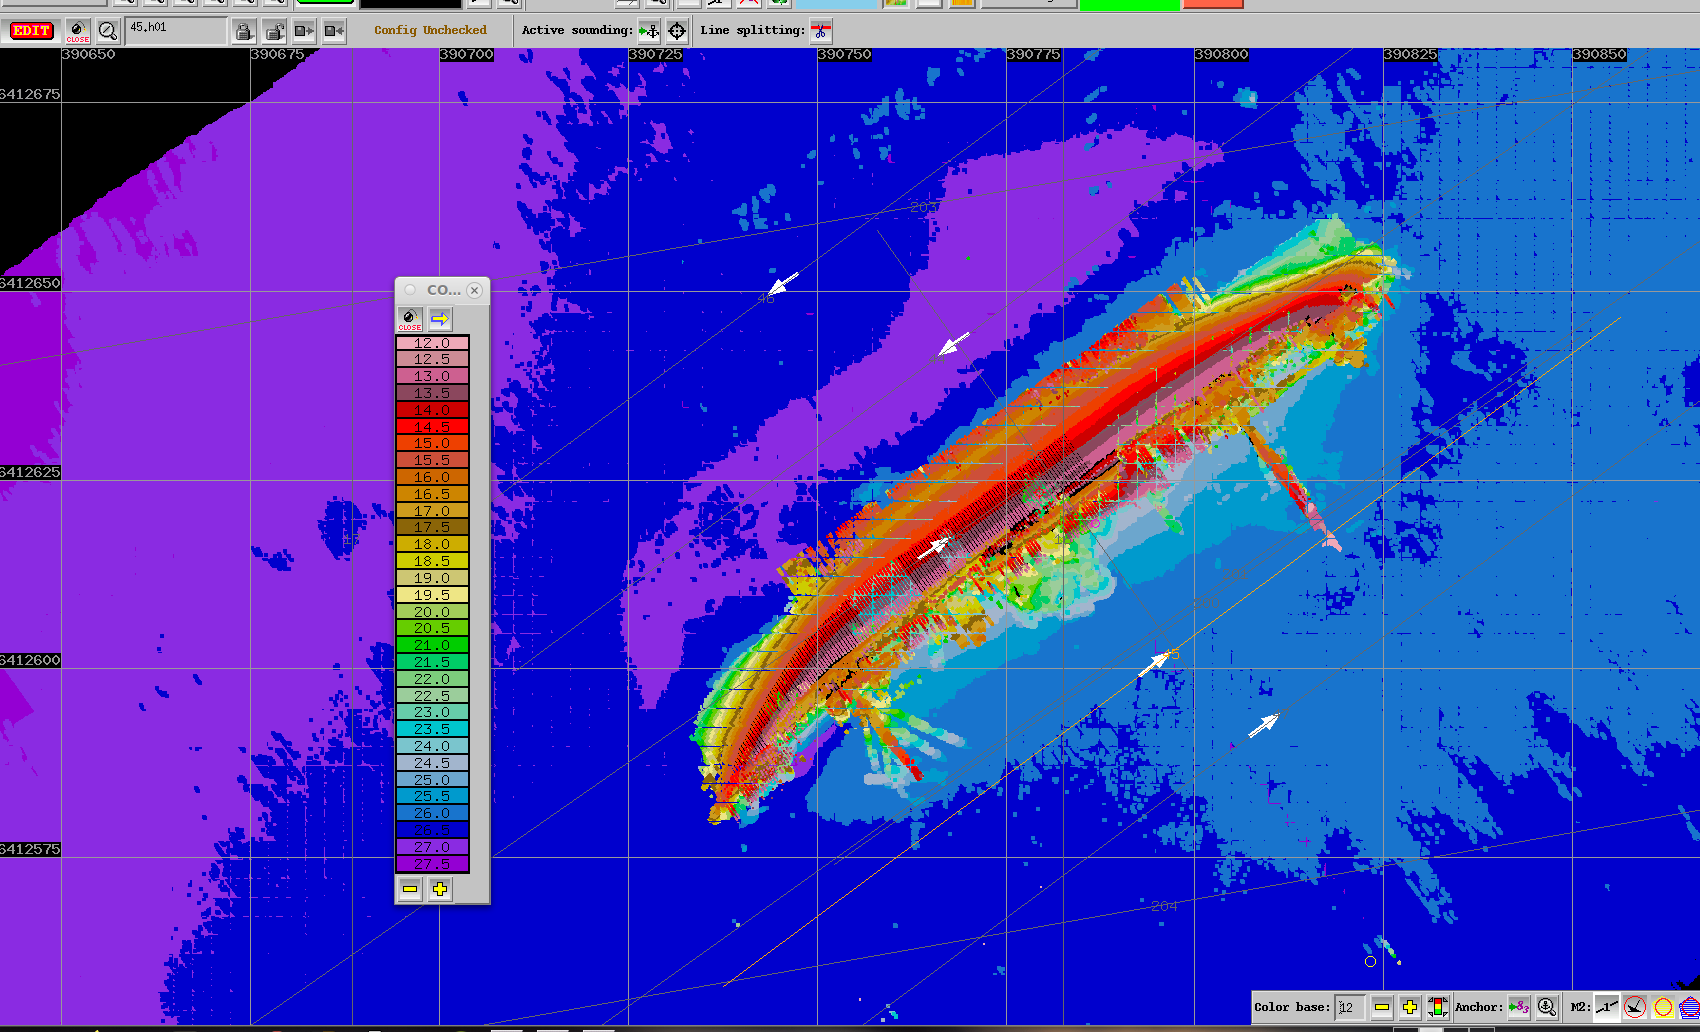The width and height of the screenshot is (1700, 1032).
Task: Toggle the M2 red circle measure icon
Action: (1635, 1007)
